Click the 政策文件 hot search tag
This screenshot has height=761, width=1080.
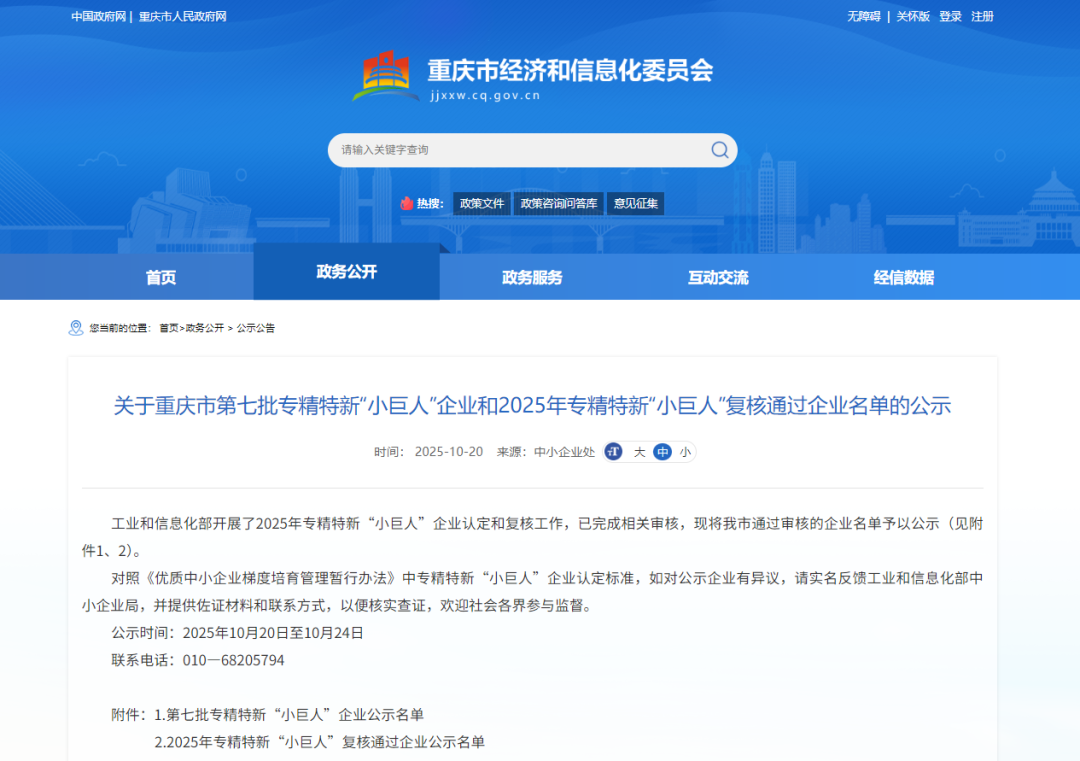482,203
